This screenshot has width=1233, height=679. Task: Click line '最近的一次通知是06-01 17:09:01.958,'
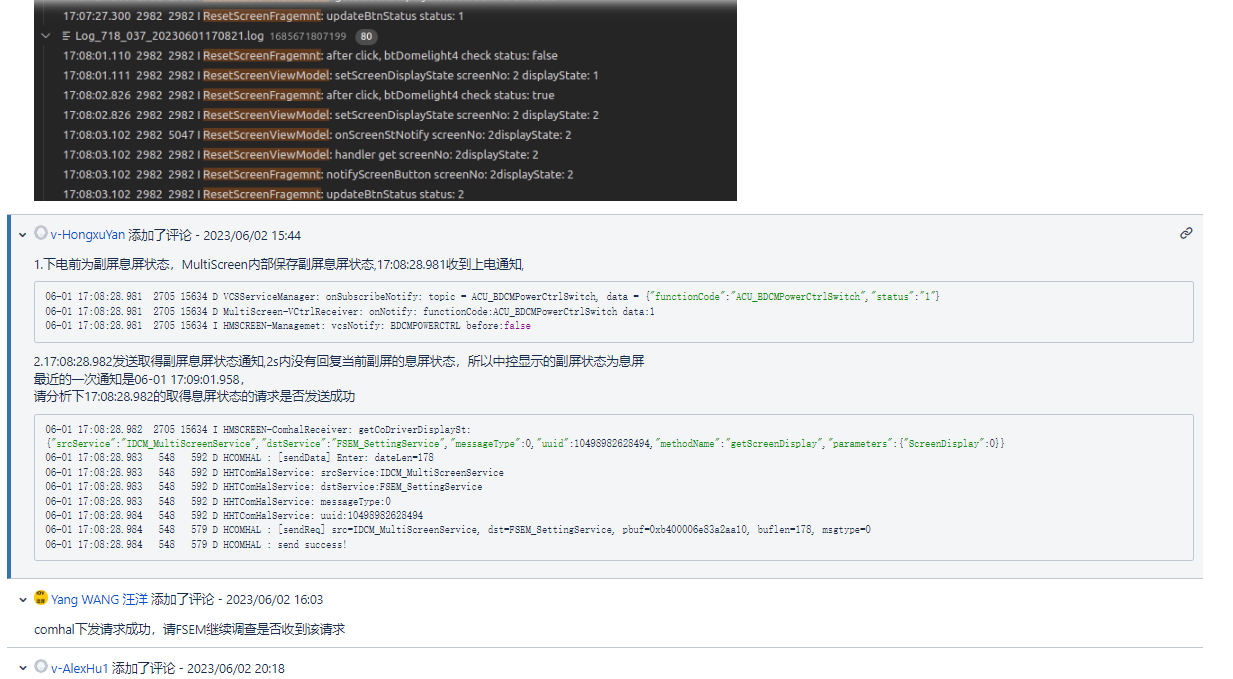pos(138,379)
